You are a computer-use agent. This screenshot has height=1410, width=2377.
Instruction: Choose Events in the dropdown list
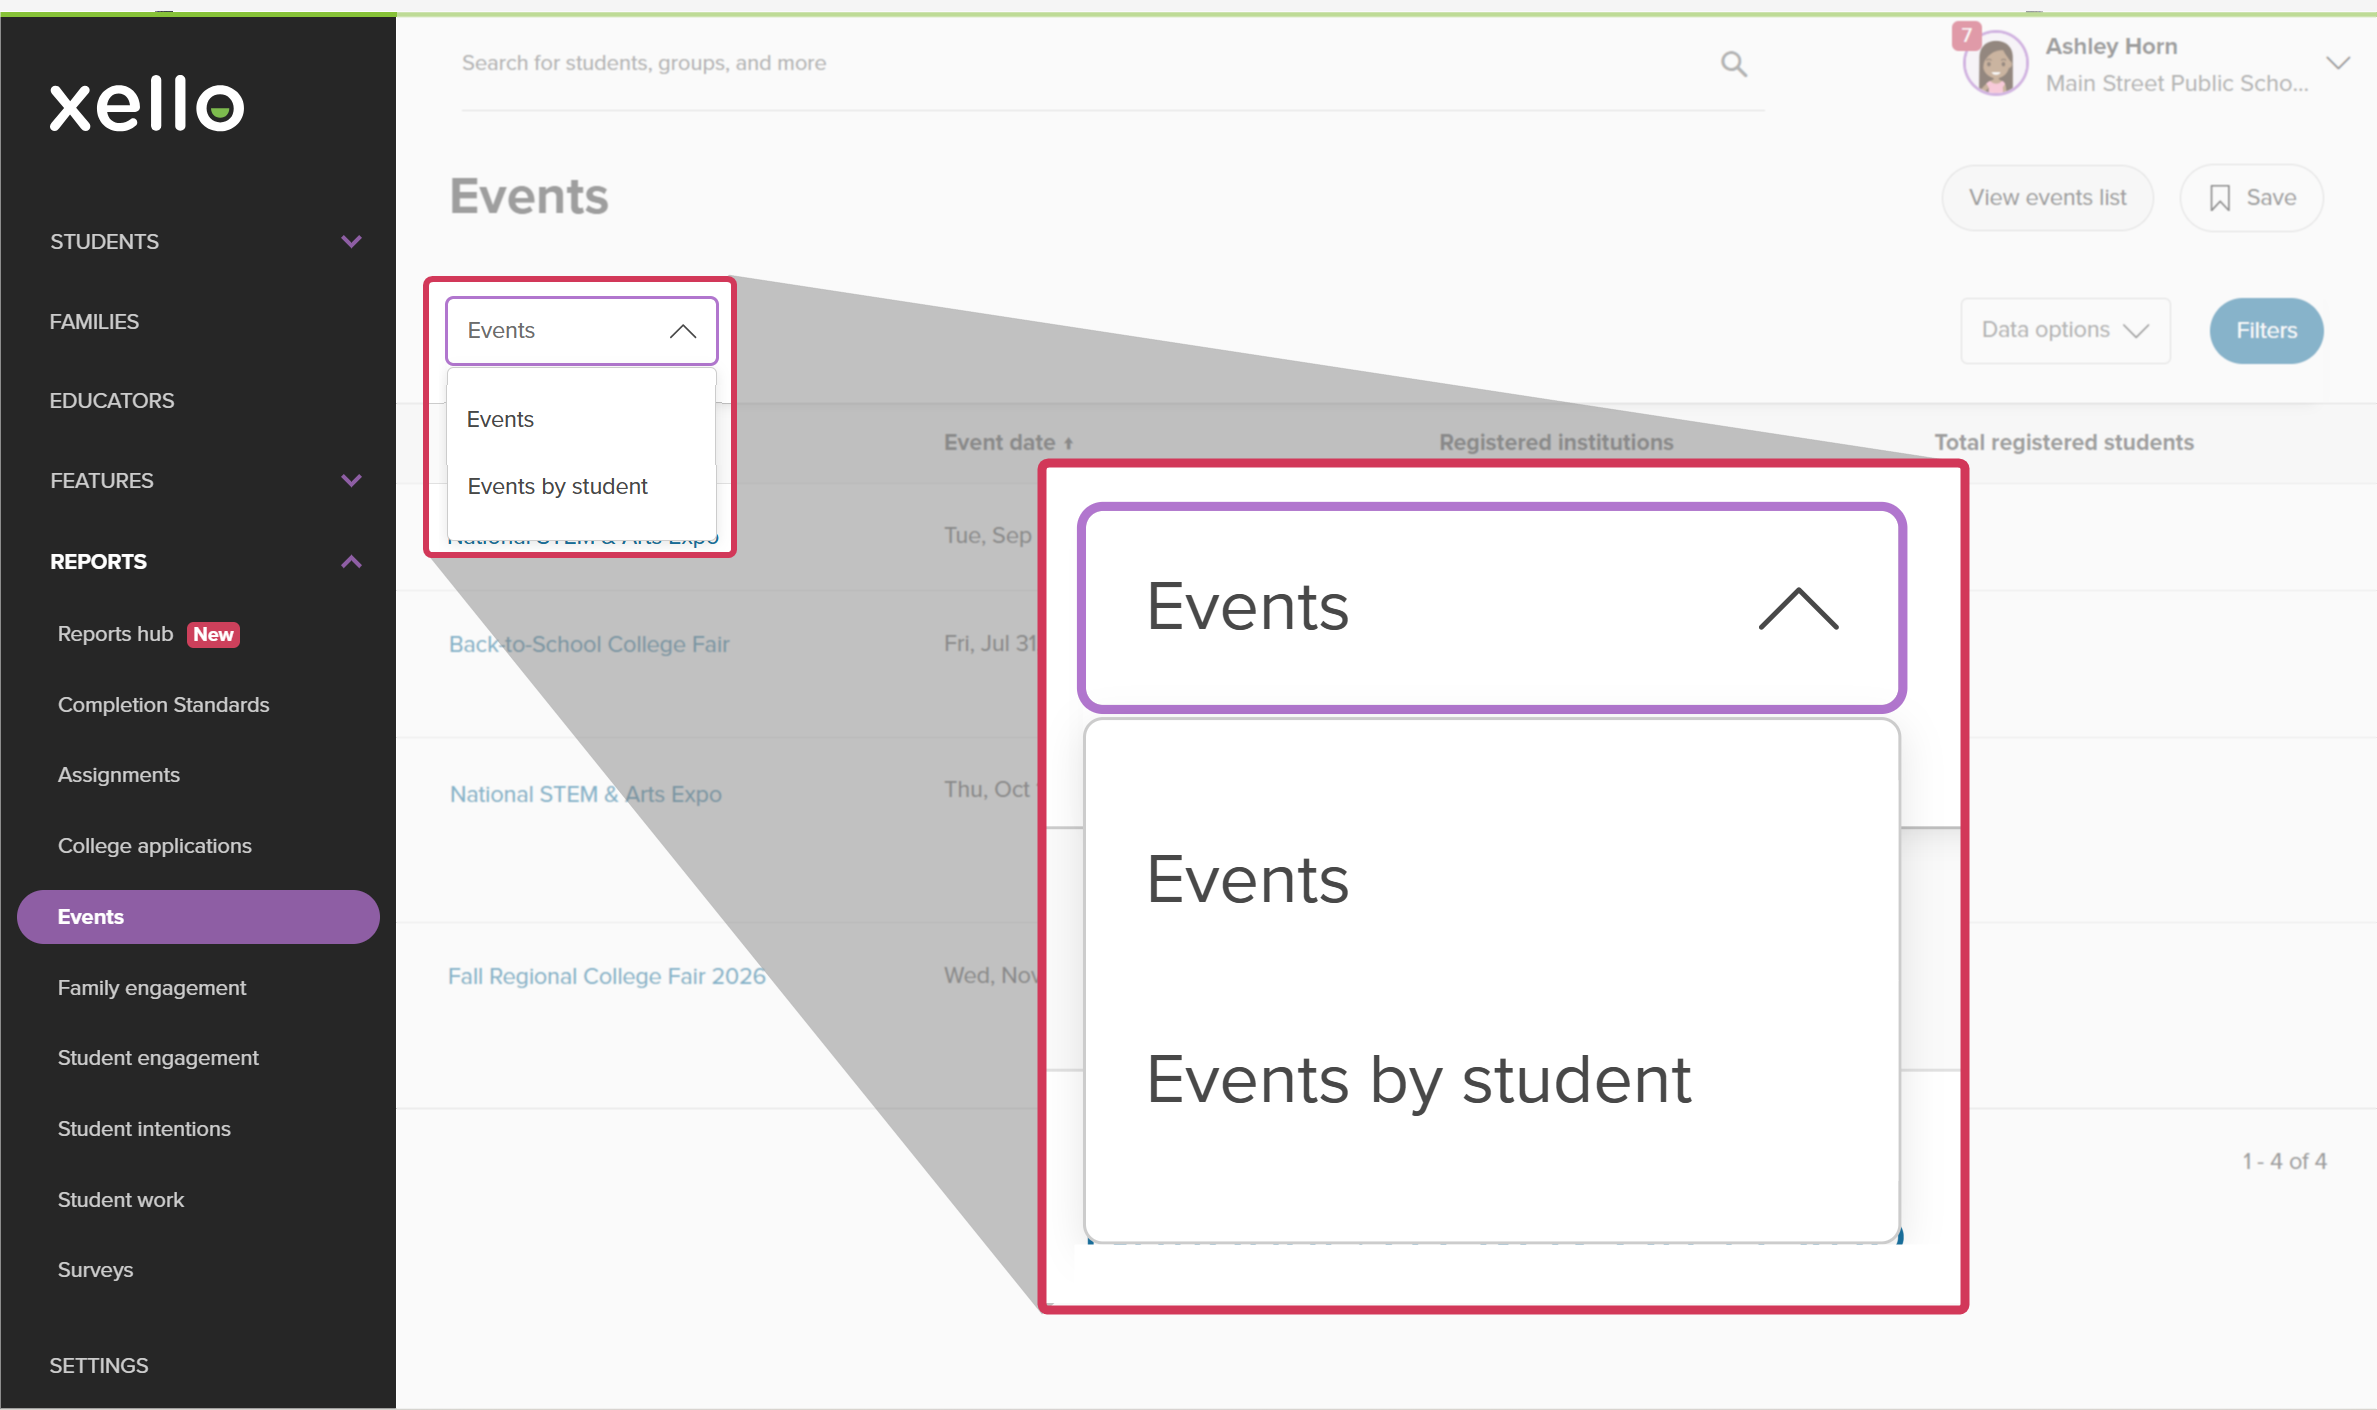point(500,419)
